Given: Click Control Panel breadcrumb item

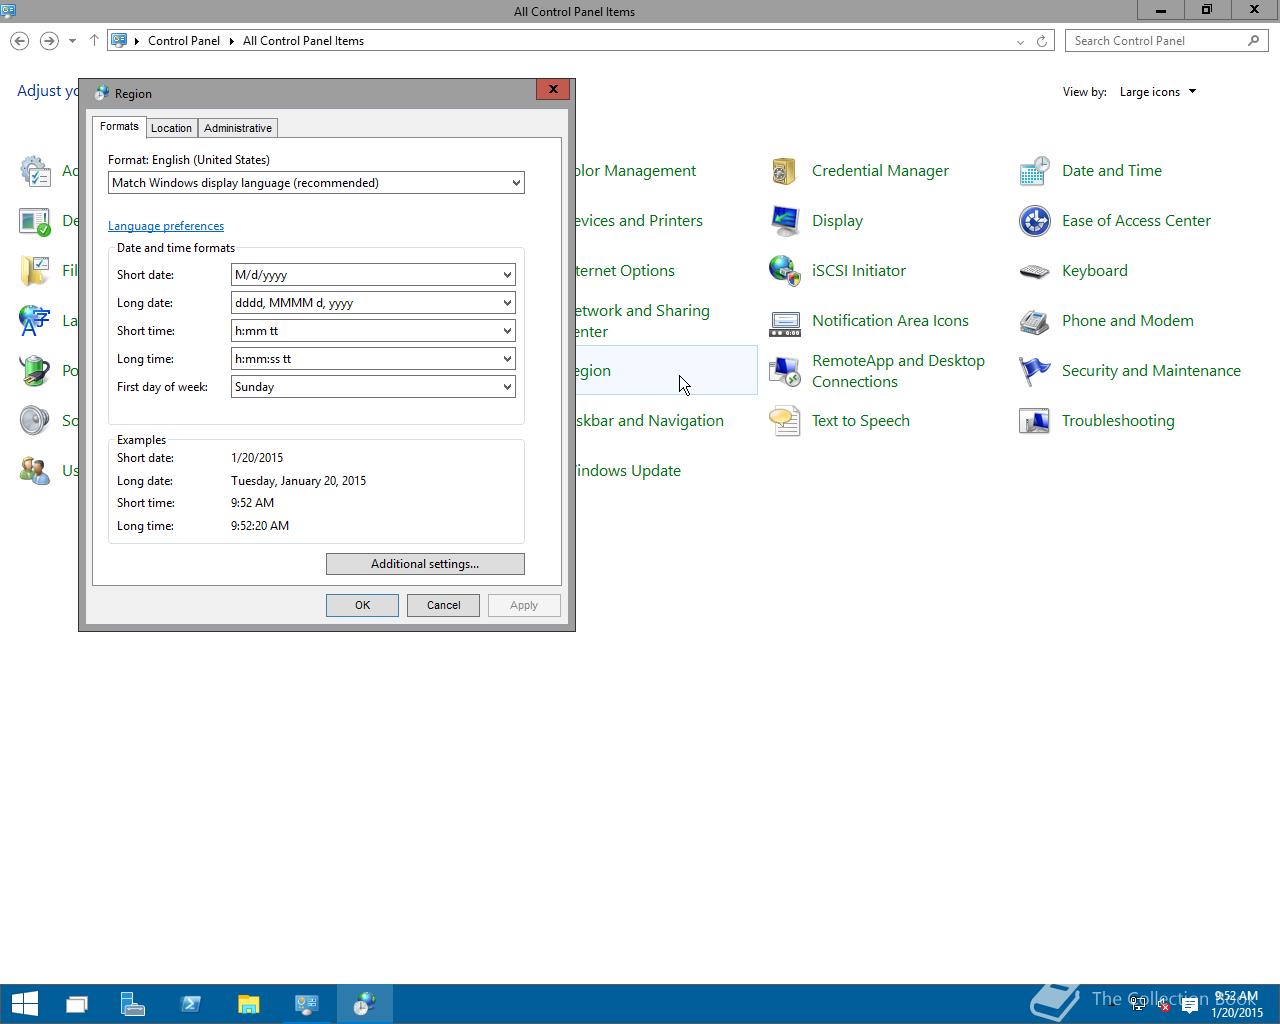Looking at the screenshot, I should pyautogui.click(x=184, y=41).
